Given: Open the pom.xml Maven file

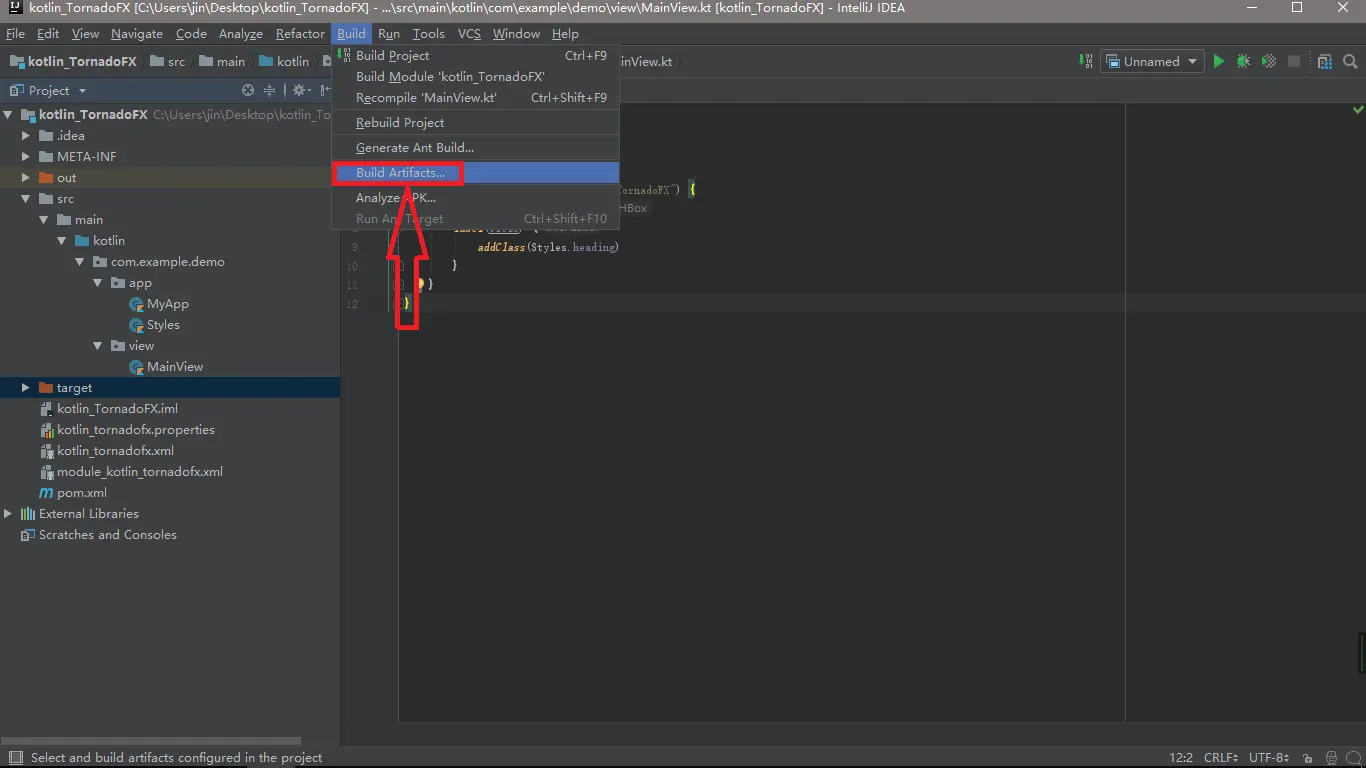Looking at the screenshot, I should pos(73,493).
